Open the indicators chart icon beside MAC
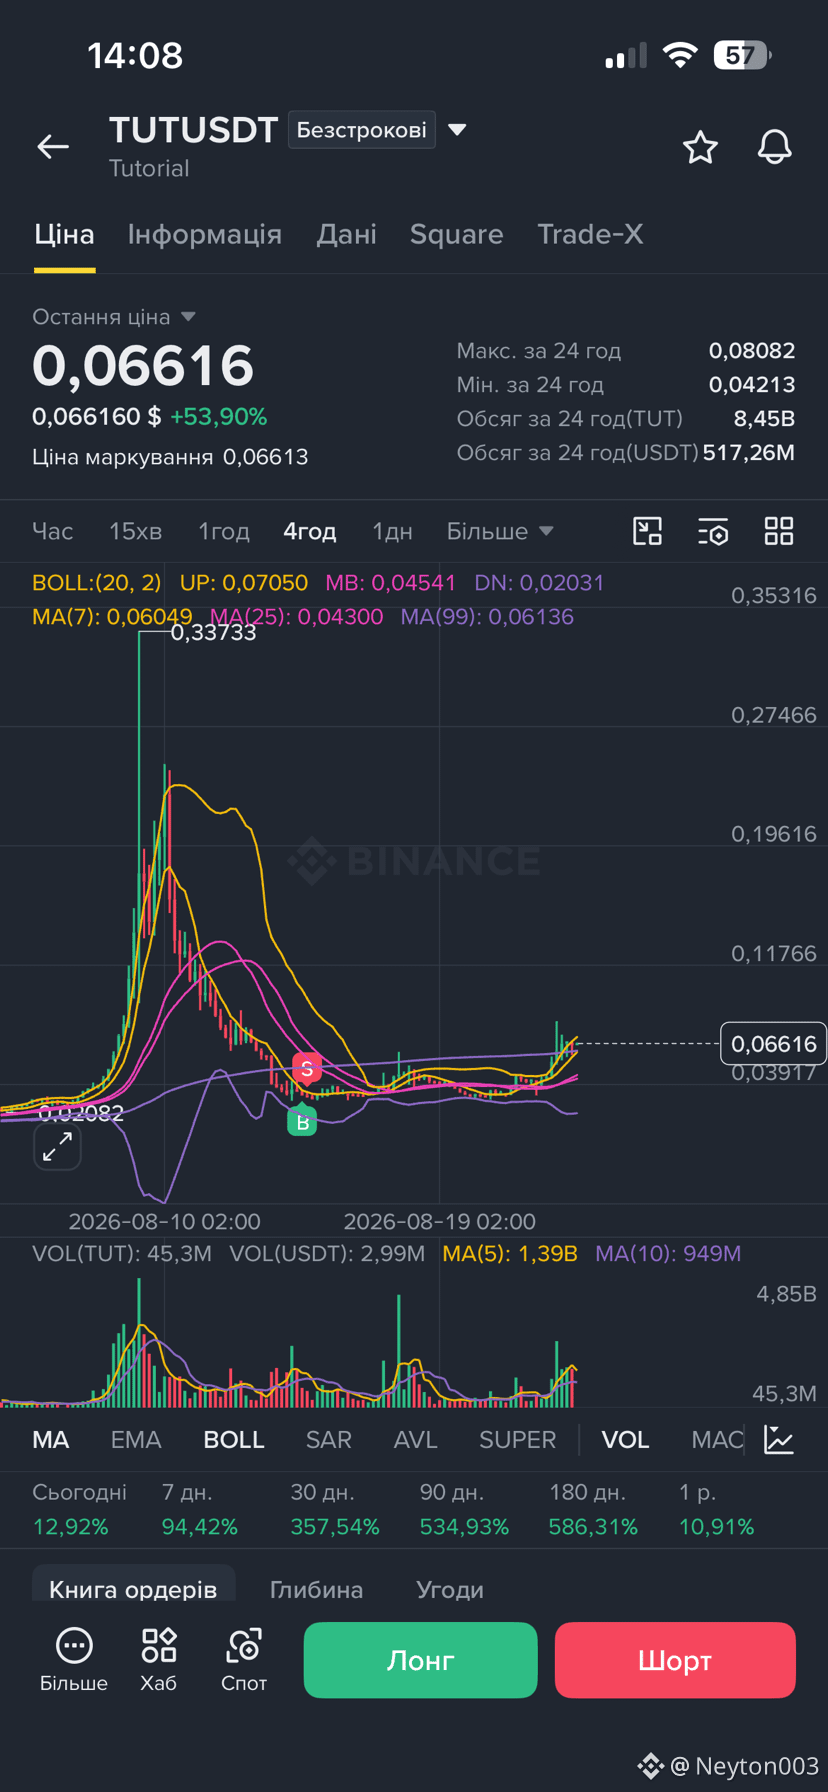The height and width of the screenshot is (1792, 828). point(778,1440)
